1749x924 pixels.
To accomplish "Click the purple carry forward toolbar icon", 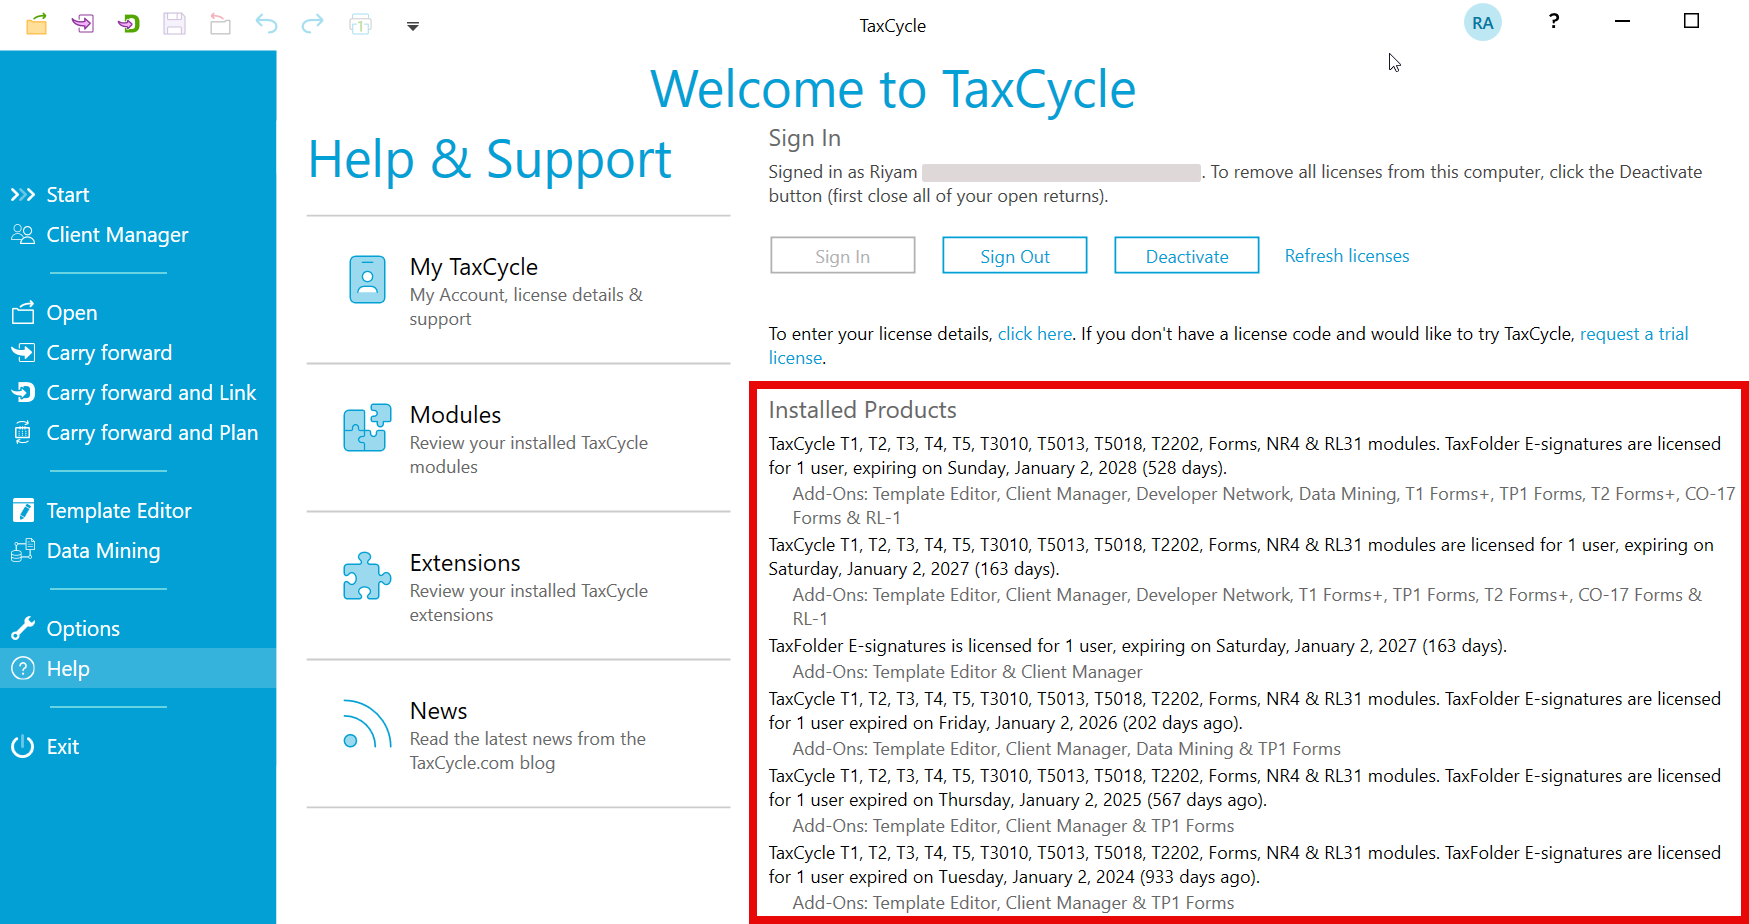I will [x=83, y=24].
